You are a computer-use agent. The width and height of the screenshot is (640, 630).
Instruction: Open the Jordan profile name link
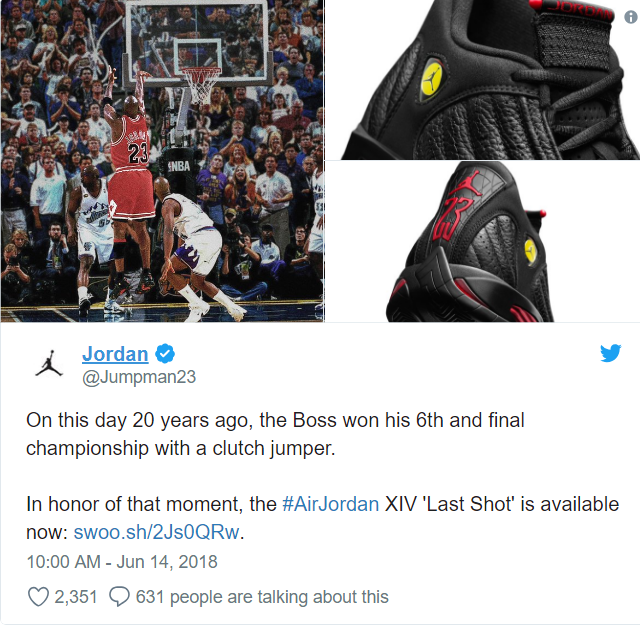[115, 354]
